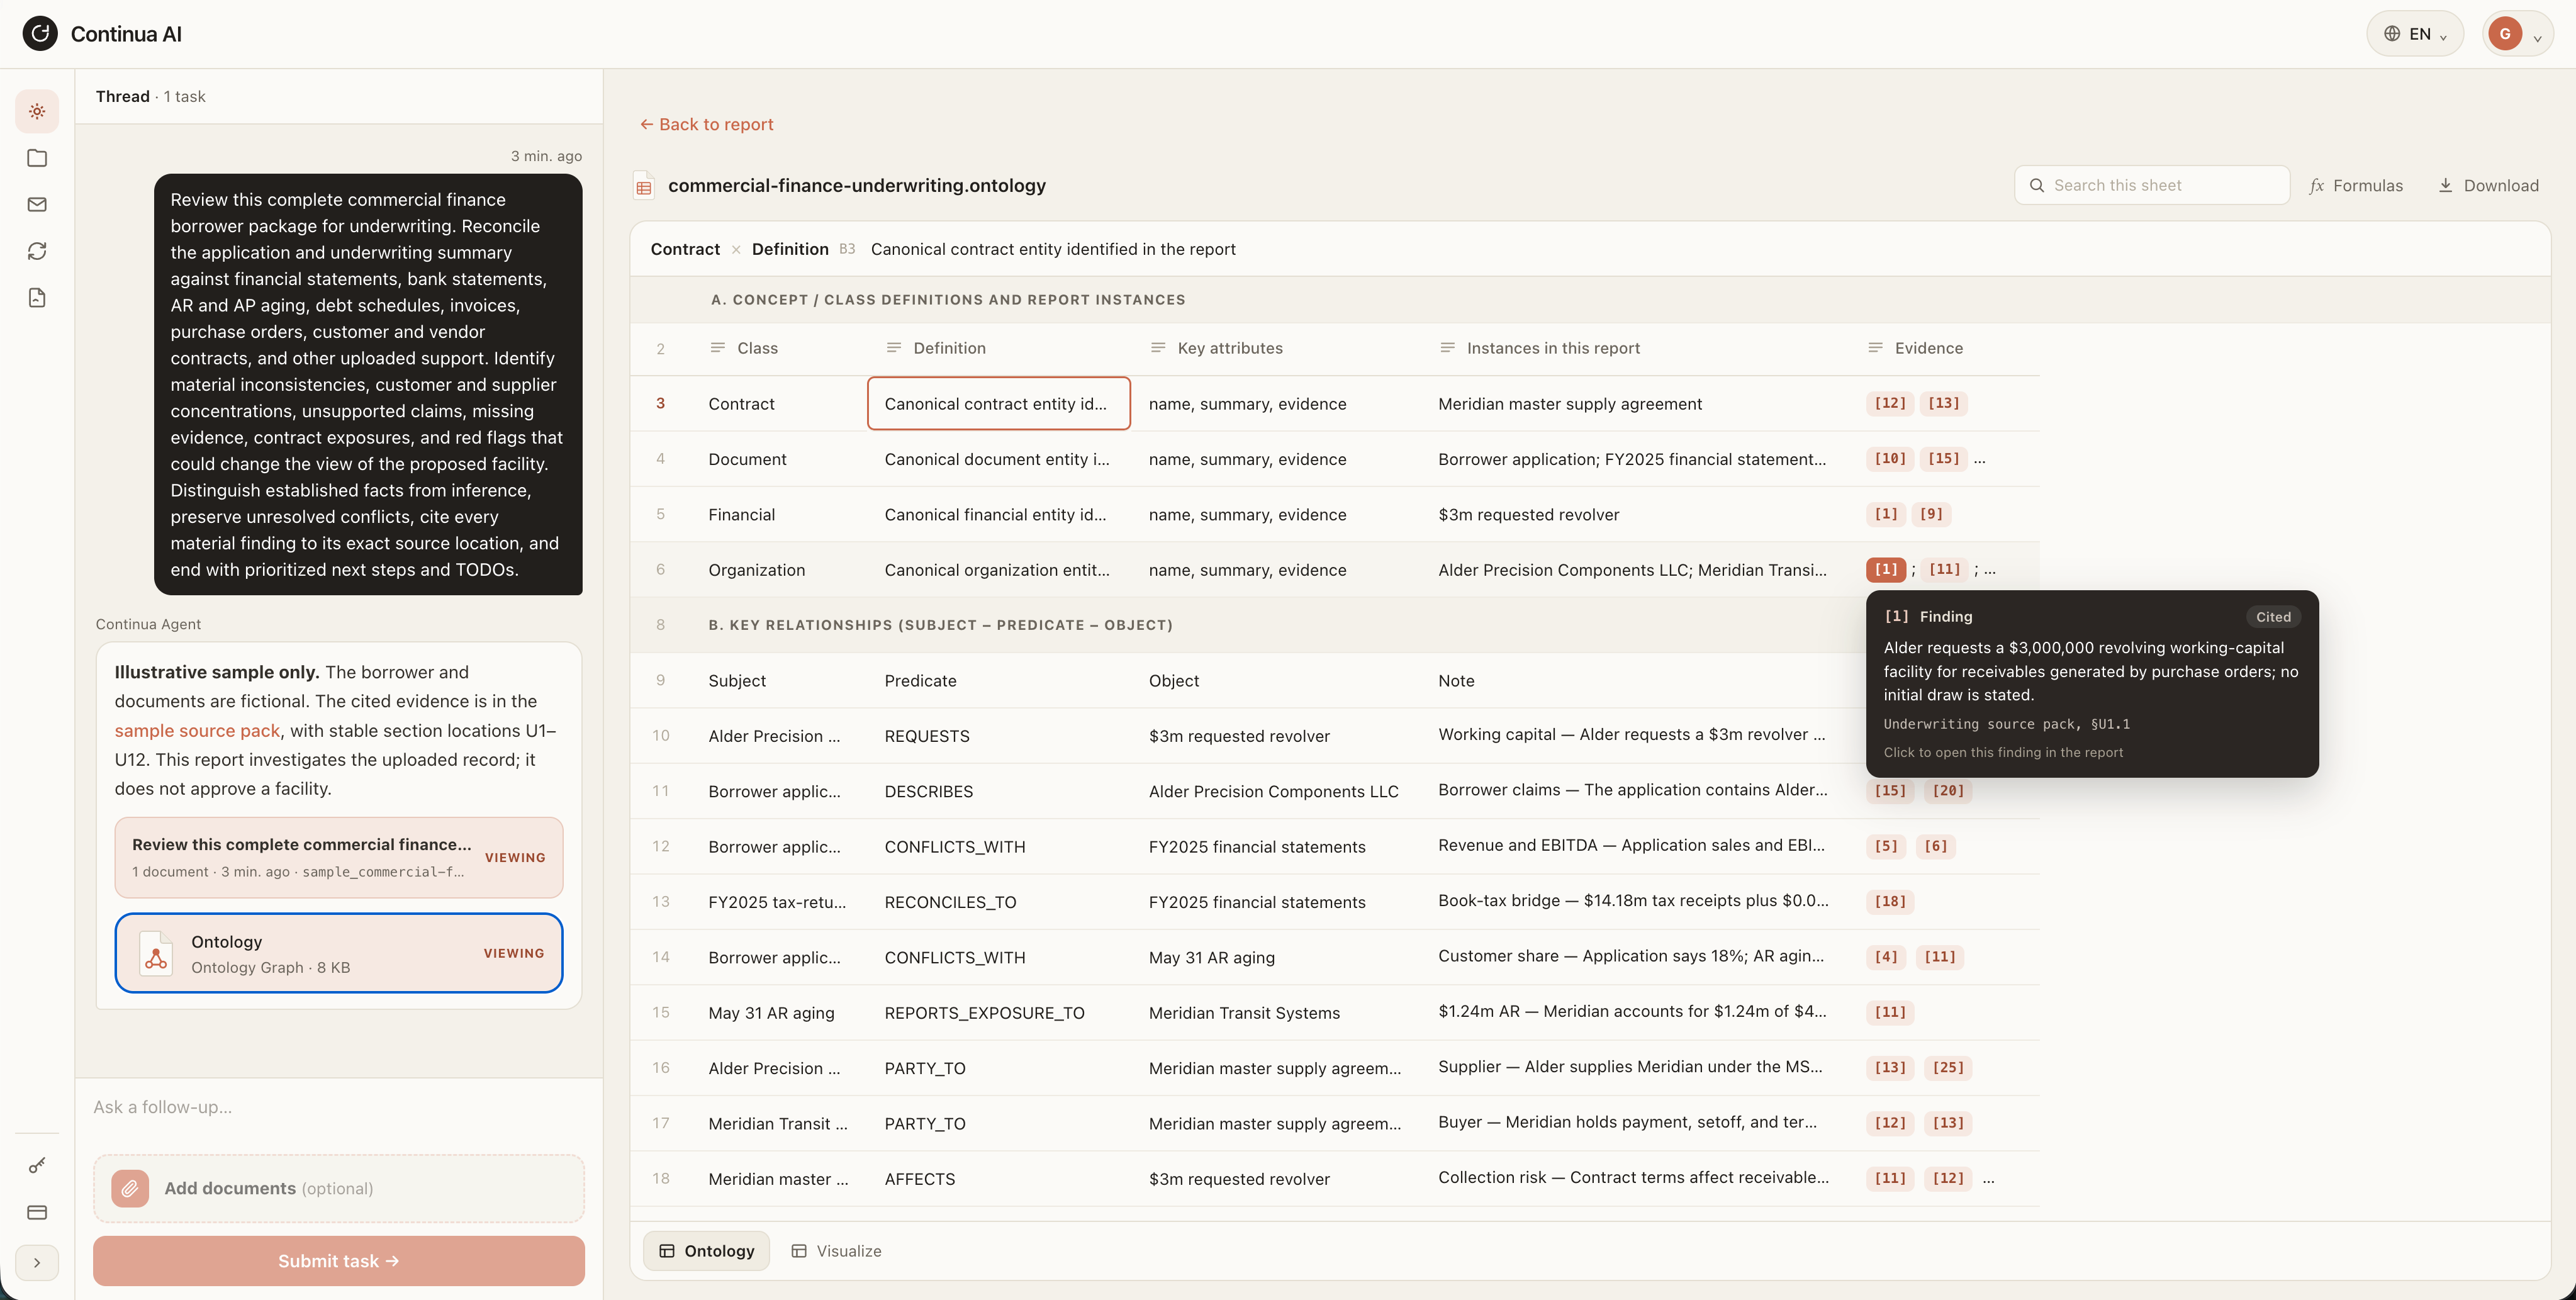Image resolution: width=2576 pixels, height=1300 pixels.
Task: Click citation [4] in row 14
Action: pos(1886,957)
